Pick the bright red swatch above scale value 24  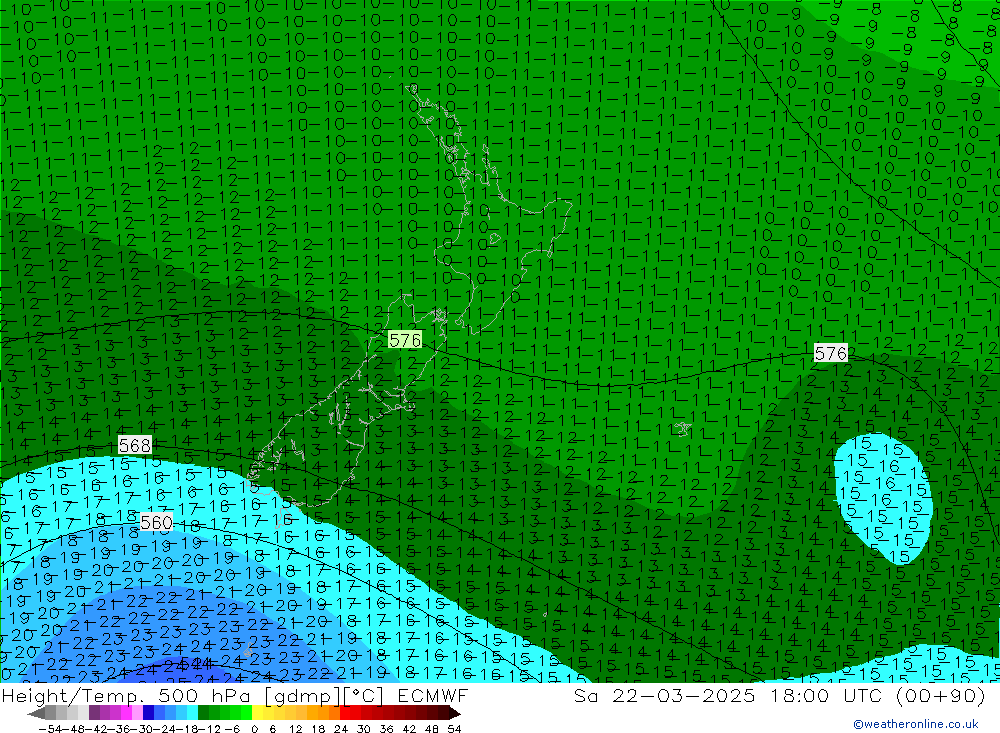pyautogui.click(x=345, y=714)
